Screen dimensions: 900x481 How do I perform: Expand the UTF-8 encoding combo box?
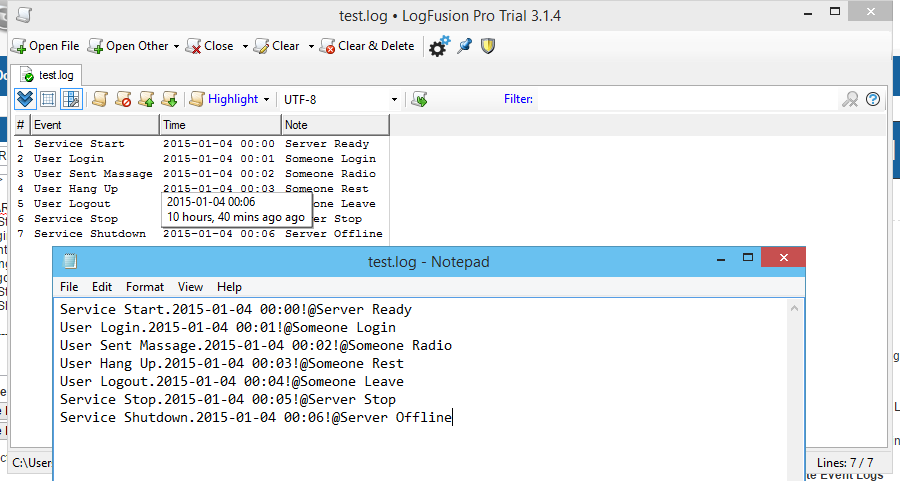(x=394, y=100)
